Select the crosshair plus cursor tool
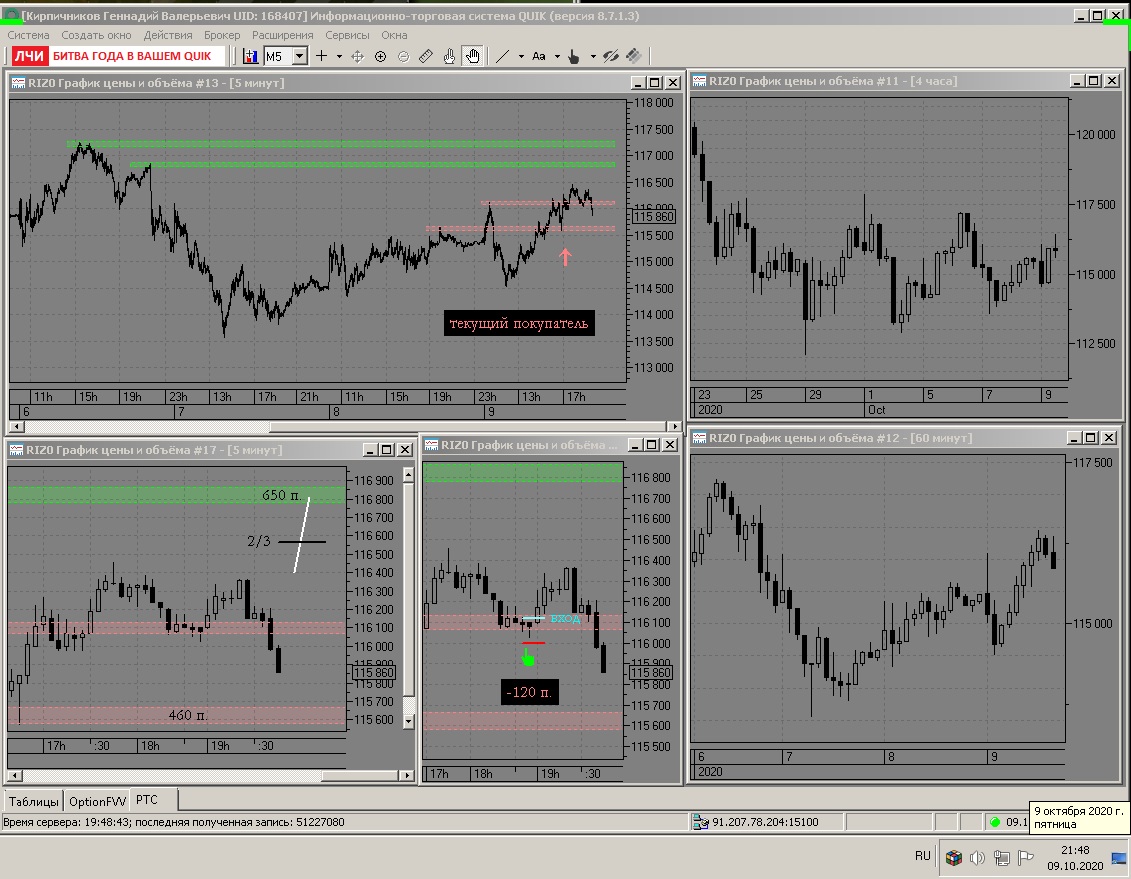This screenshot has height=879, width=1131. [322, 56]
